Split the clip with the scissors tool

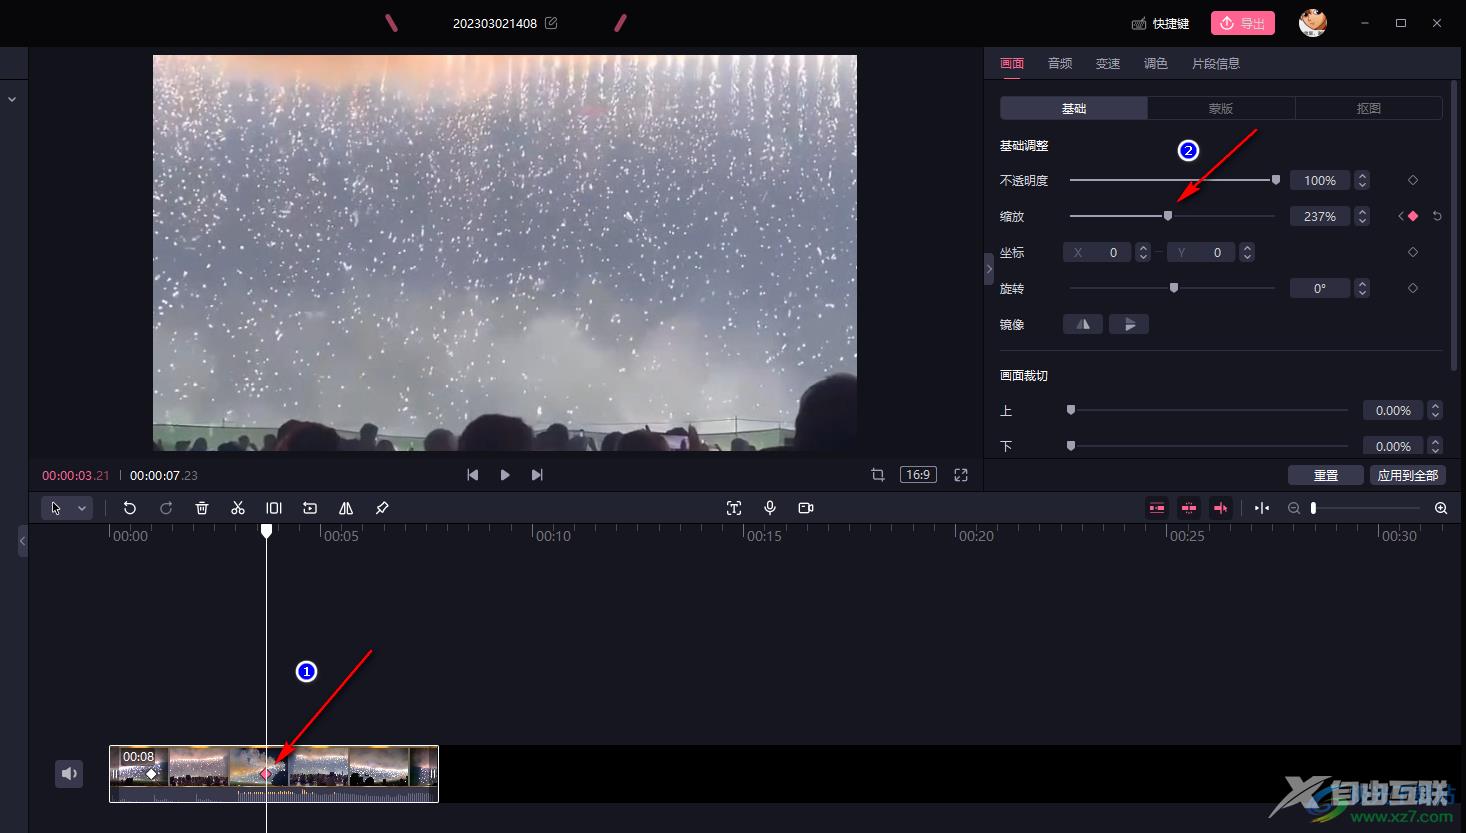pos(238,508)
